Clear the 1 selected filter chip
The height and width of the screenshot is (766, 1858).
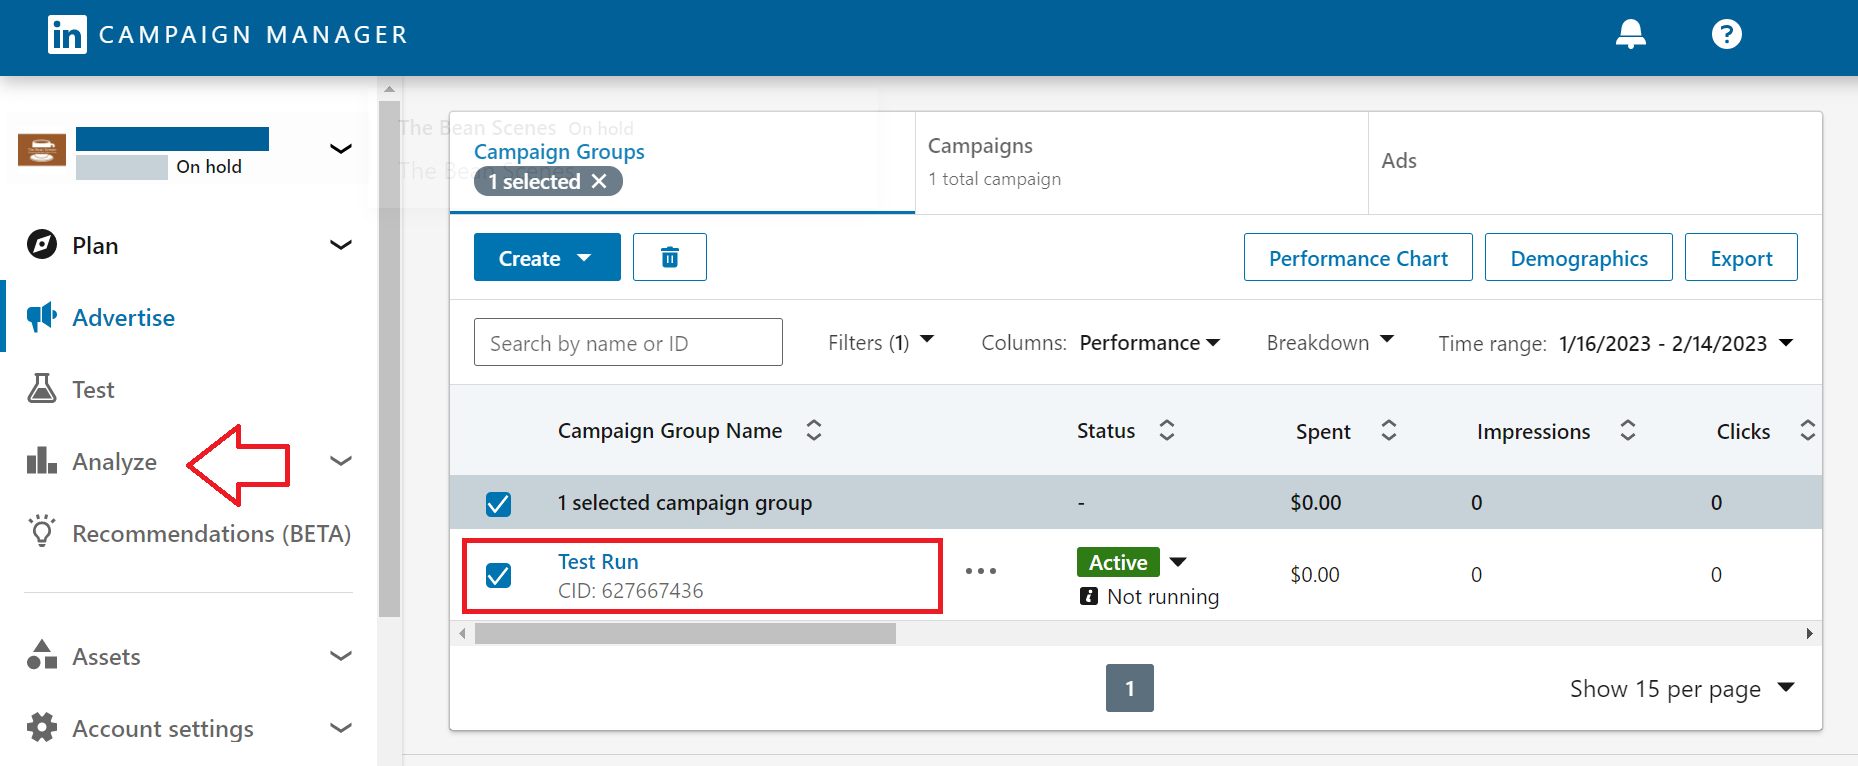tap(599, 181)
